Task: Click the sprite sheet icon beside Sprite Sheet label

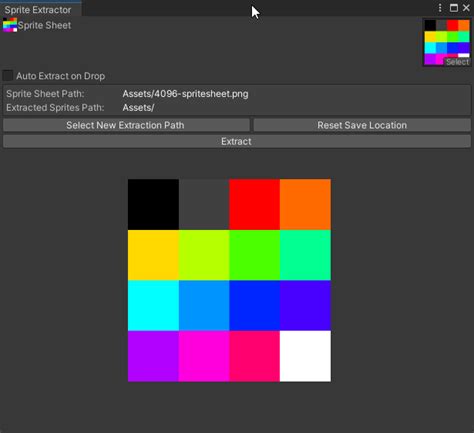Action: pos(10,25)
